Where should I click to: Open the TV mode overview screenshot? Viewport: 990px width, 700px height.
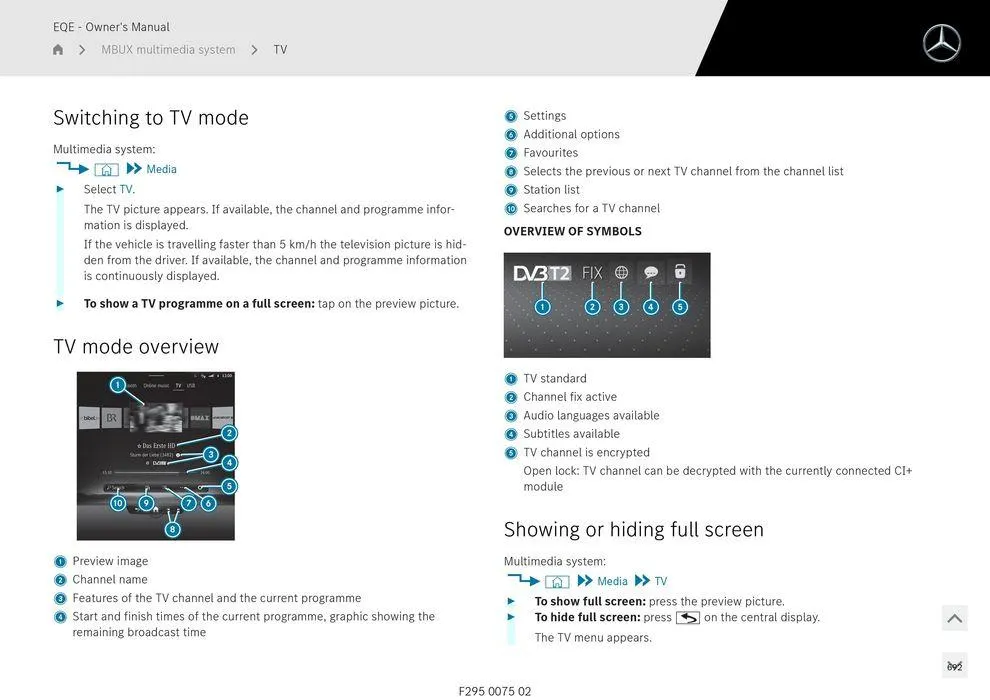point(155,456)
